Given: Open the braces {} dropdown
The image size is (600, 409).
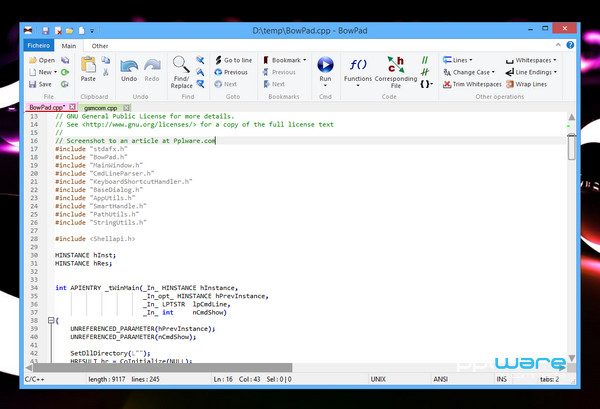Looking at the screenshot, I should click(426, 84).
